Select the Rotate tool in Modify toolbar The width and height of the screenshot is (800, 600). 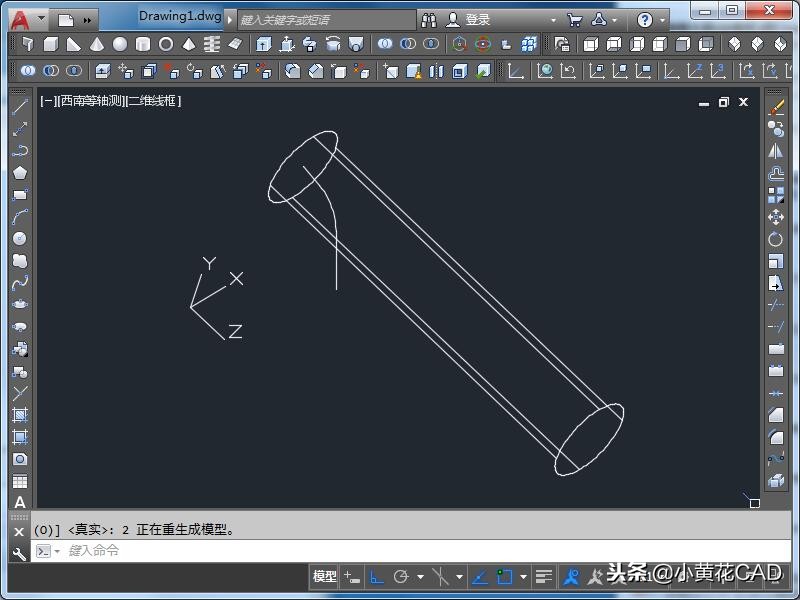[x=776, y=239]
